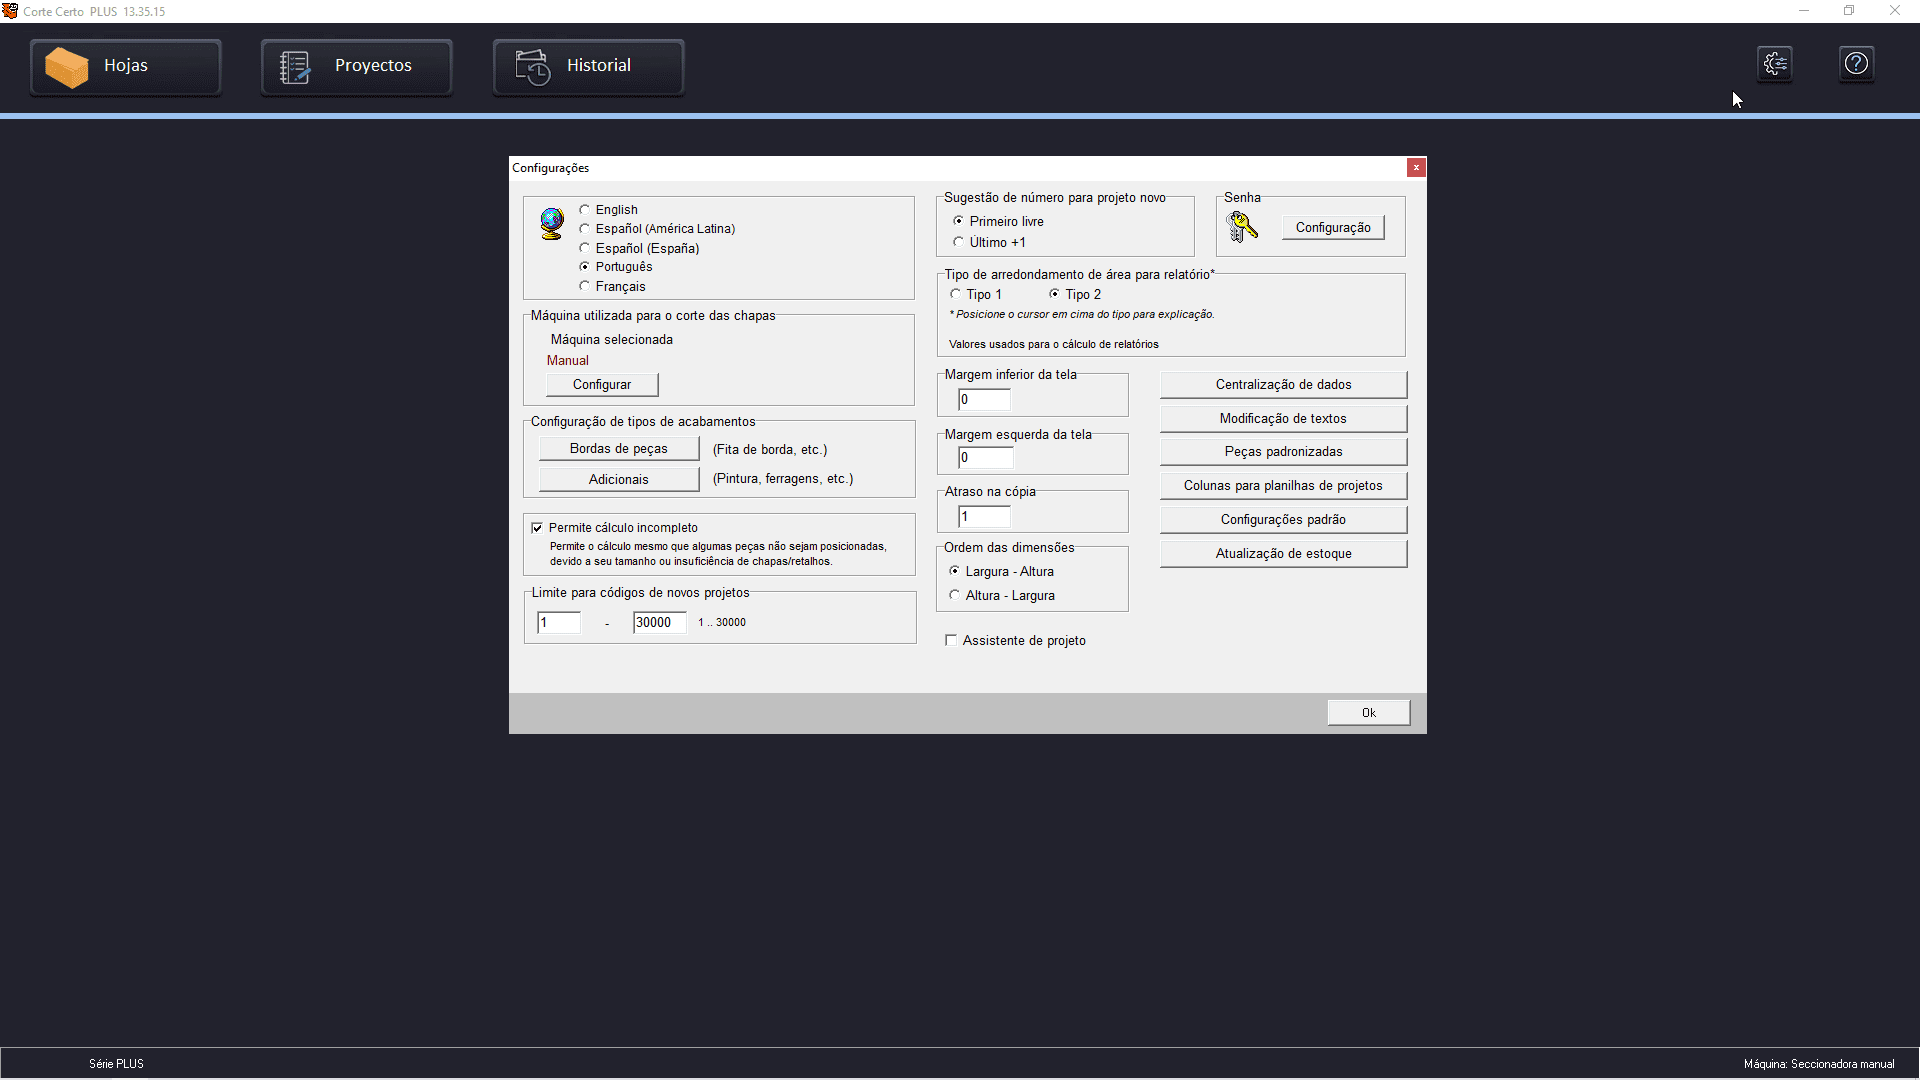Click the Bordas de peças button

click(618, 449)
